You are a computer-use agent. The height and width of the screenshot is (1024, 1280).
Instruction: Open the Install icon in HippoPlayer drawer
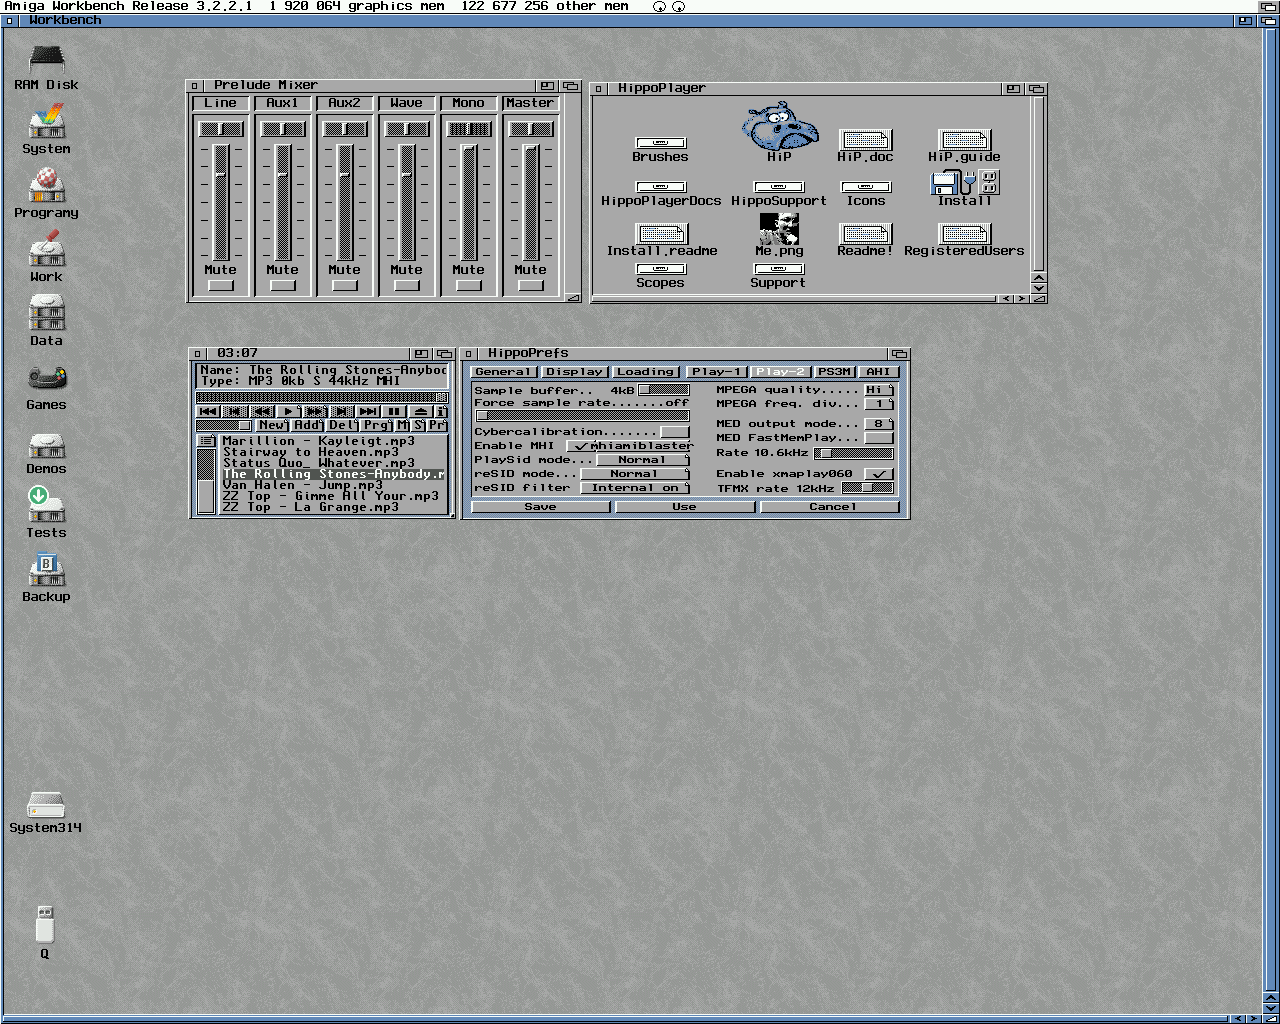click(x=964, y=183)
